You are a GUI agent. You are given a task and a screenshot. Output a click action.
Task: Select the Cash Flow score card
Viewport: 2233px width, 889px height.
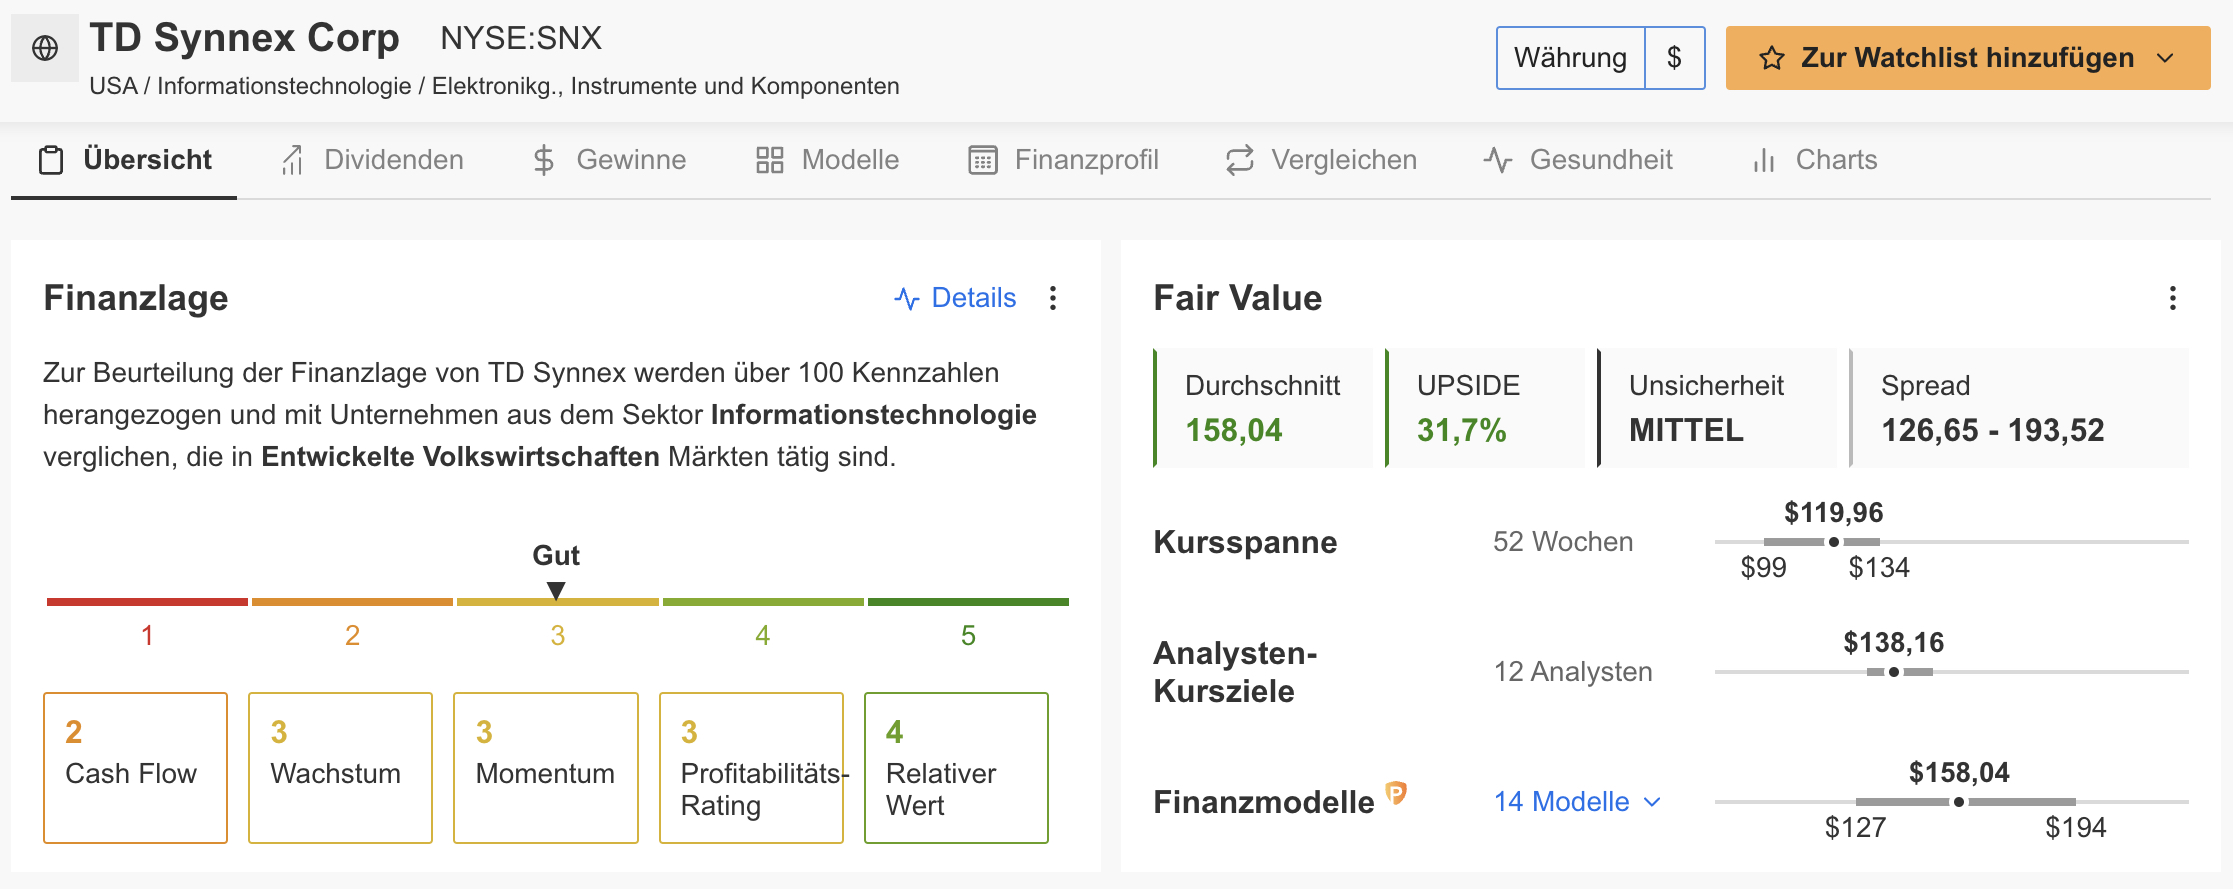pyautogui.click(x=135, y=768)
